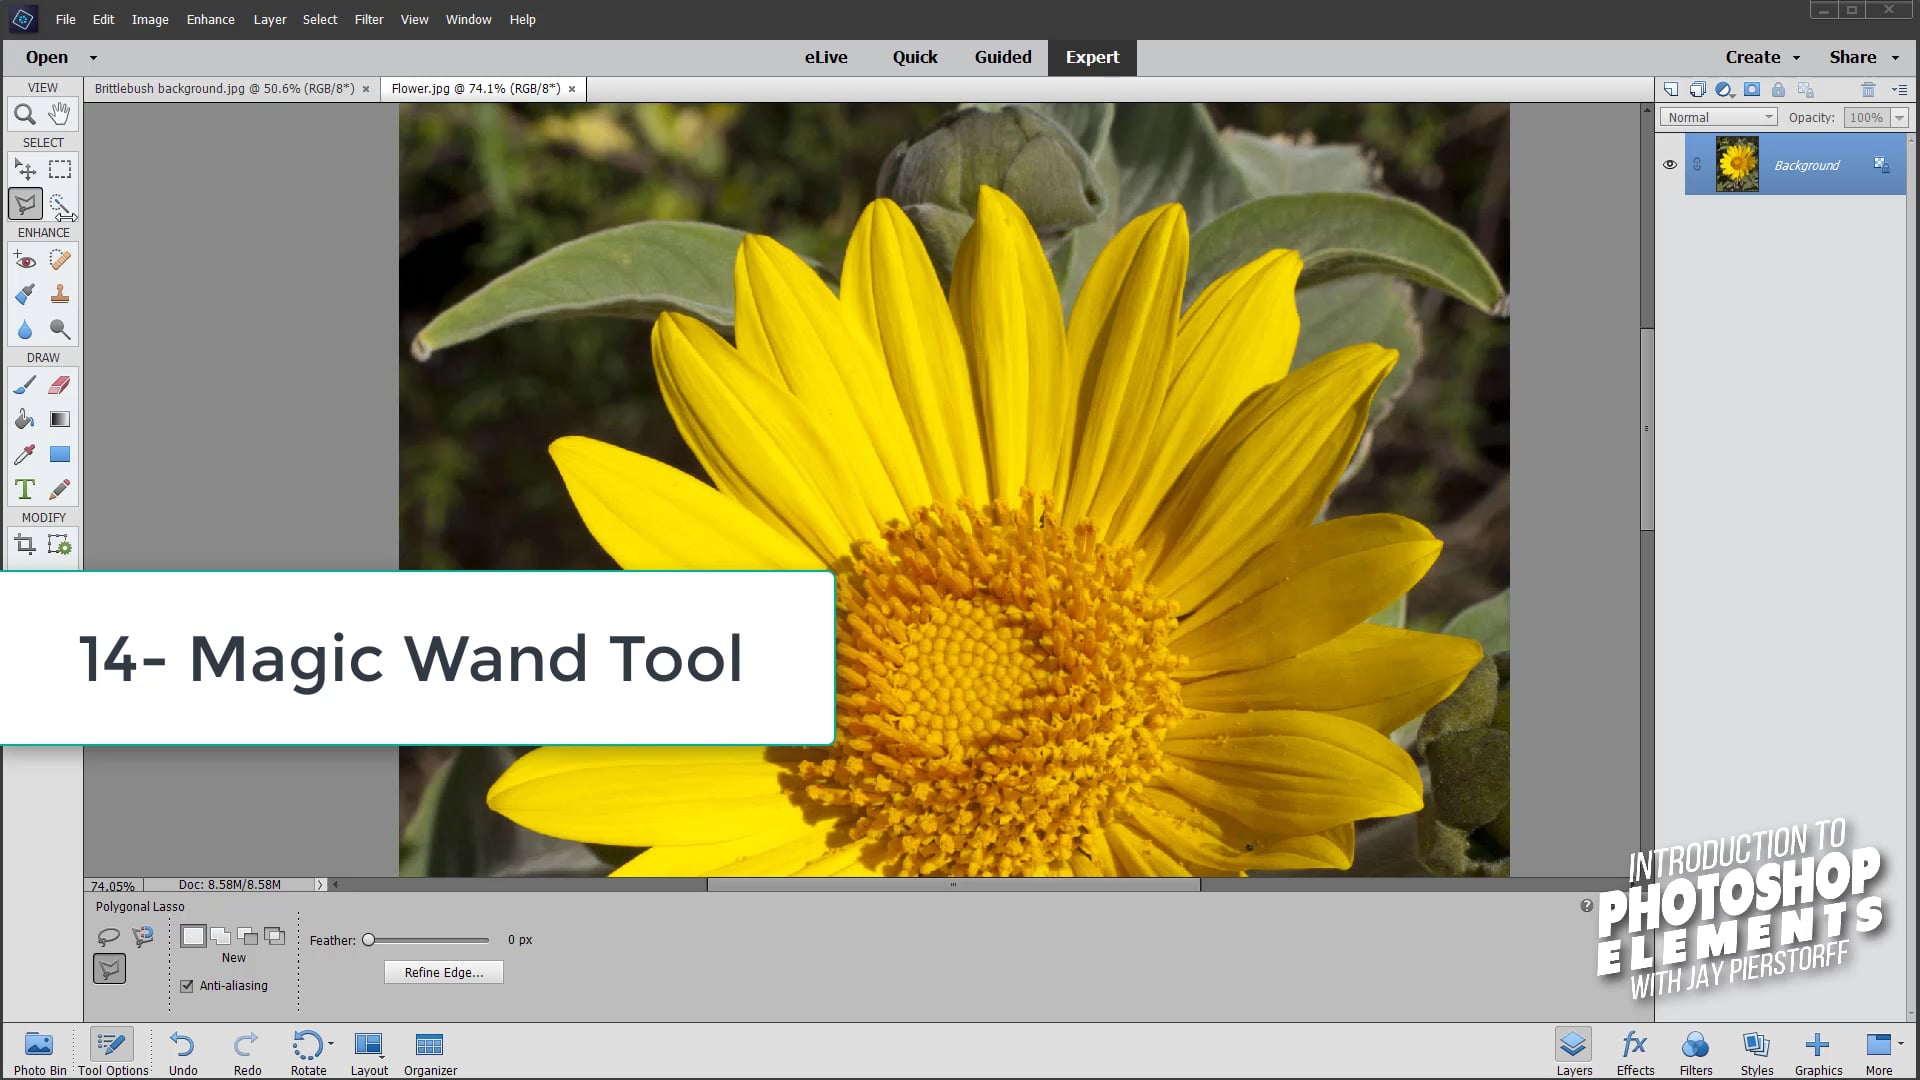The height and width of the screenshot is (1080, 1920).
Task: Select the Clone Stamp tool
Action: pyautogui.click(x=59, y=294)
